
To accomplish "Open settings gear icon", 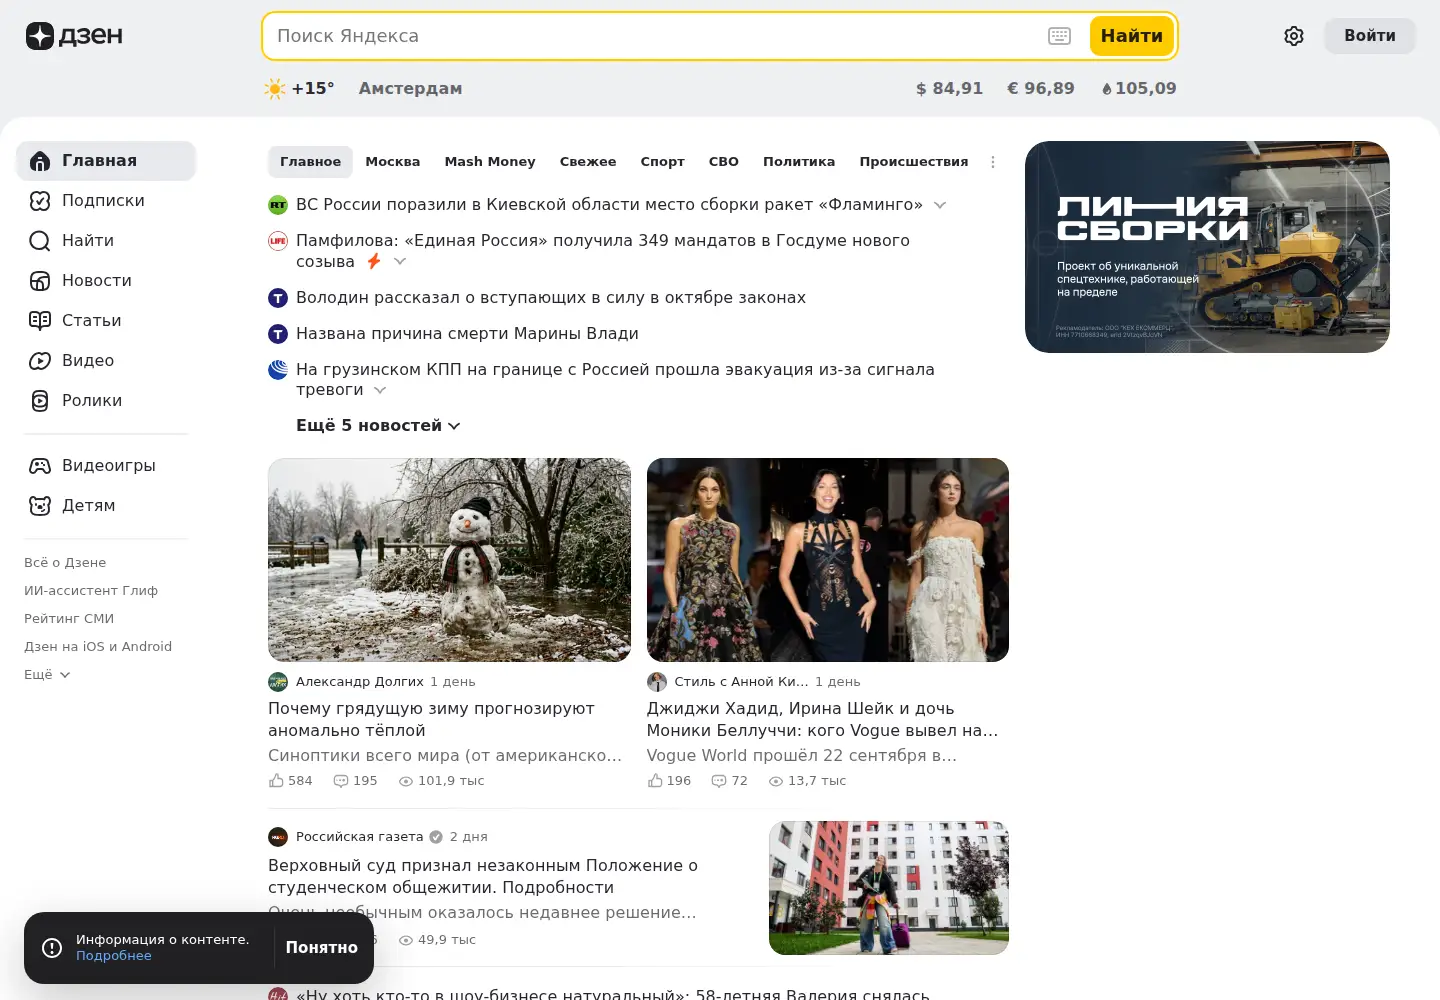I will (1294, 36).
